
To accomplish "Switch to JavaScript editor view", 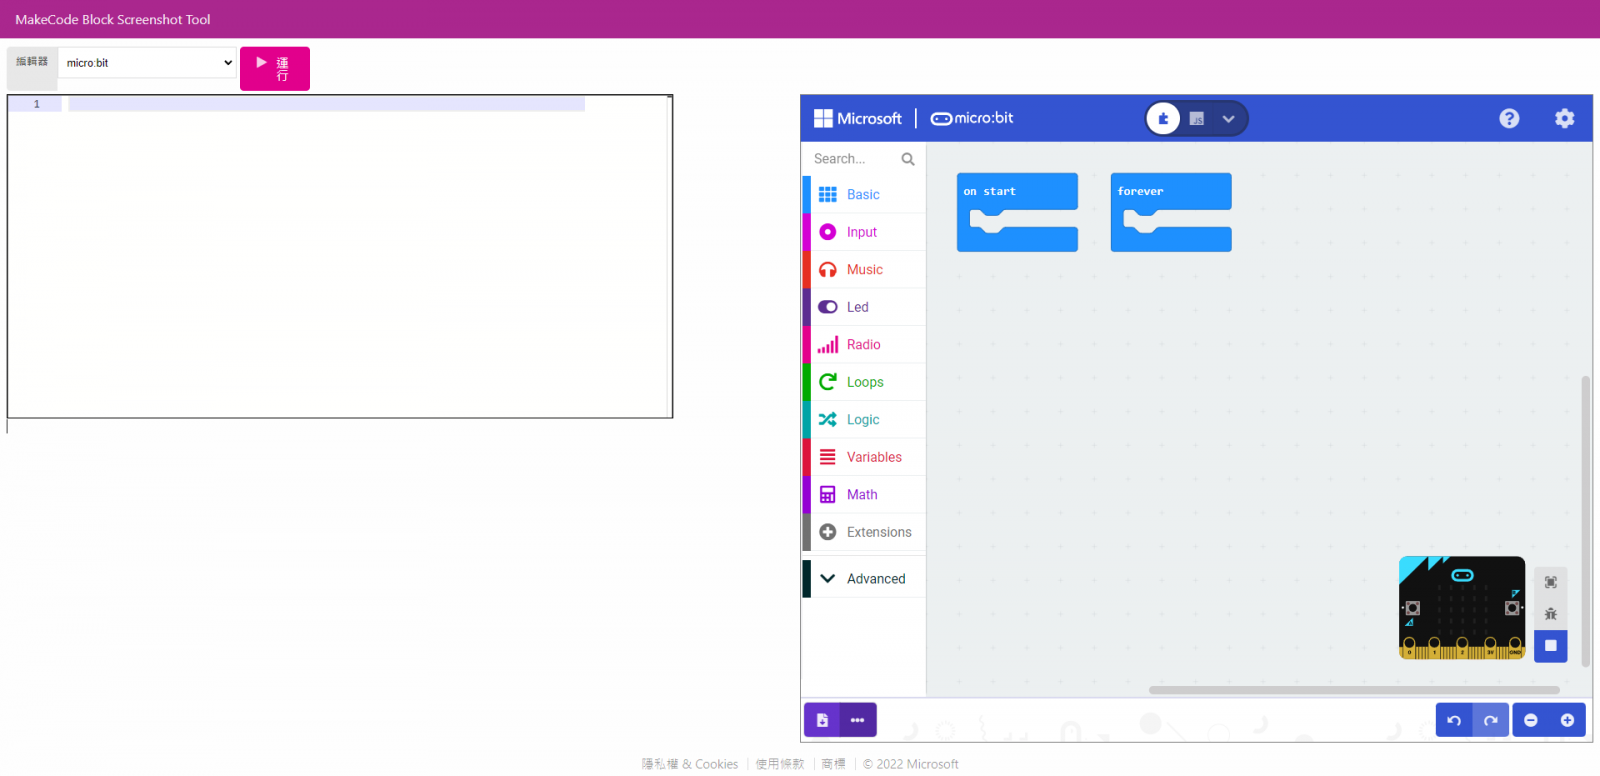I will [1197, 119].
